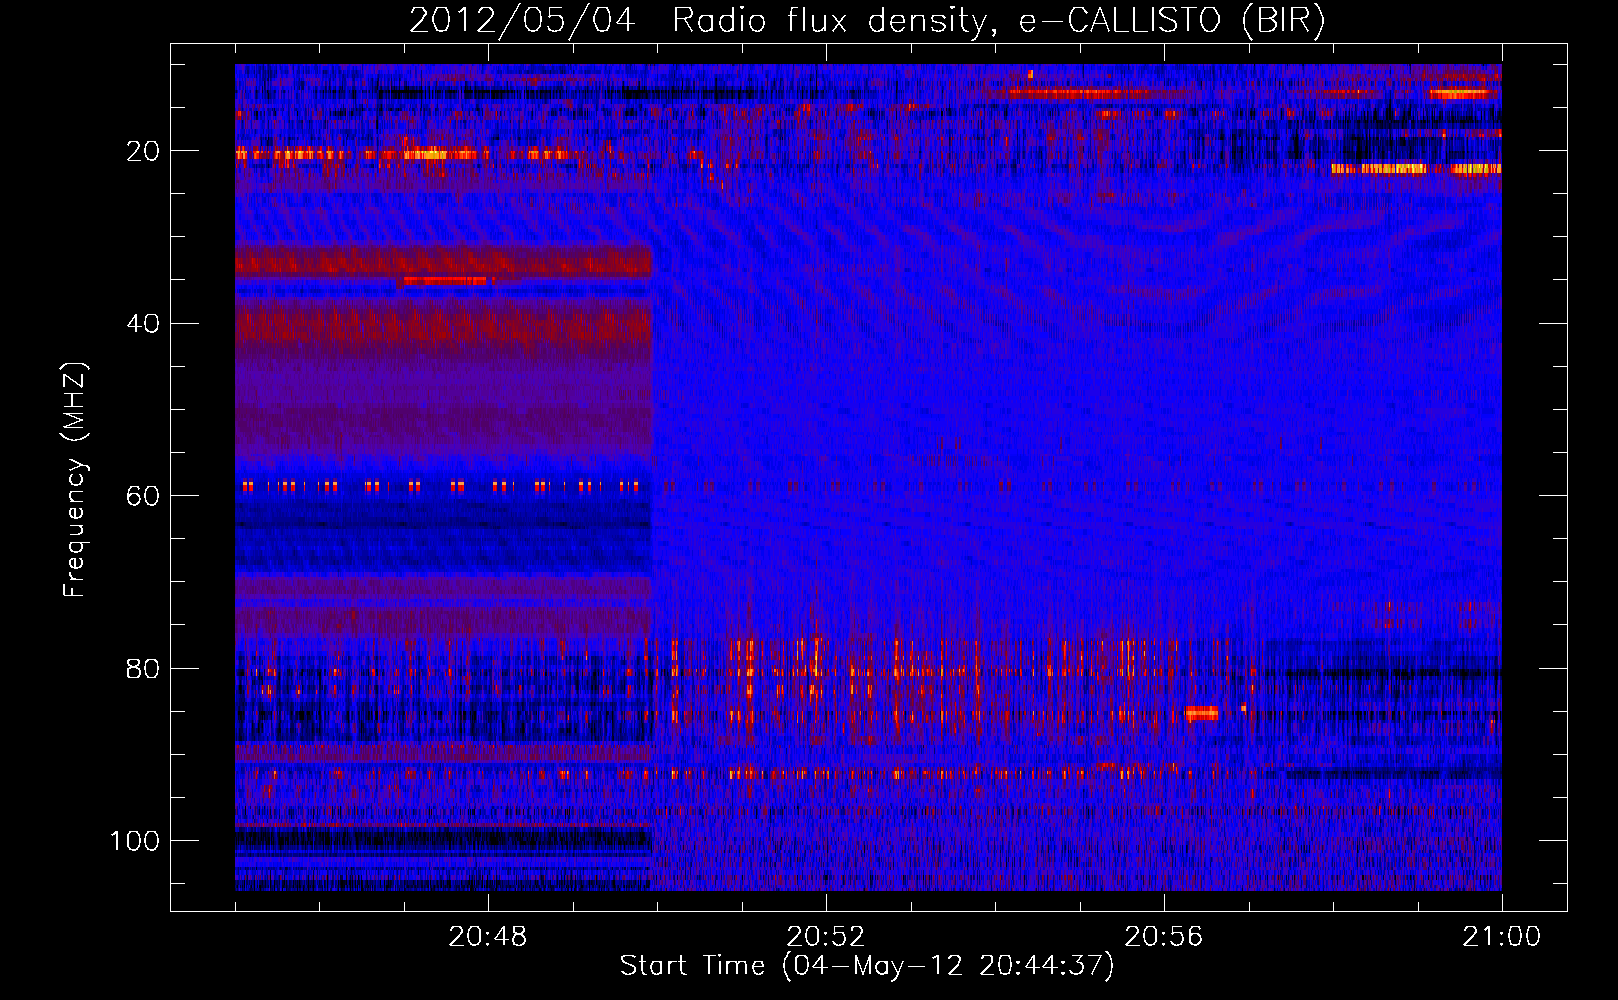Click the frequency tick label '20'
The width and height of the screenshot is (1618, 1000).
[x=144, y=151]
